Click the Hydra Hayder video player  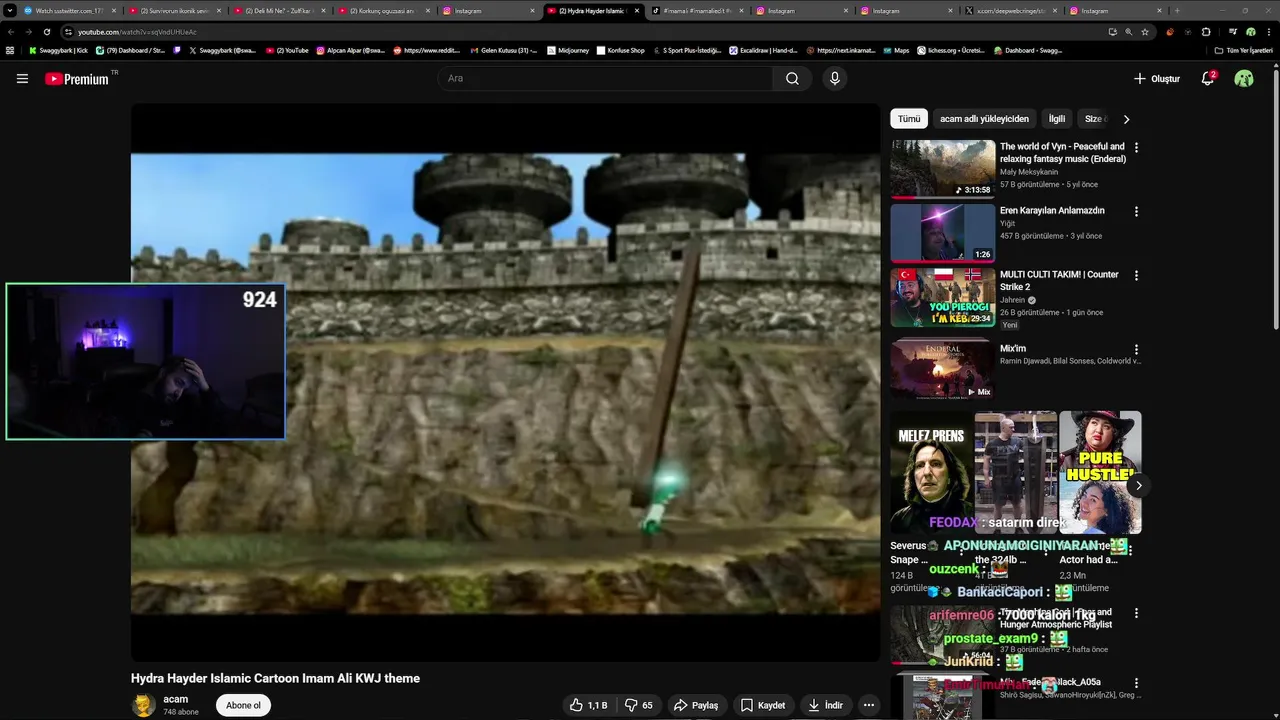(x=505, y=383)
